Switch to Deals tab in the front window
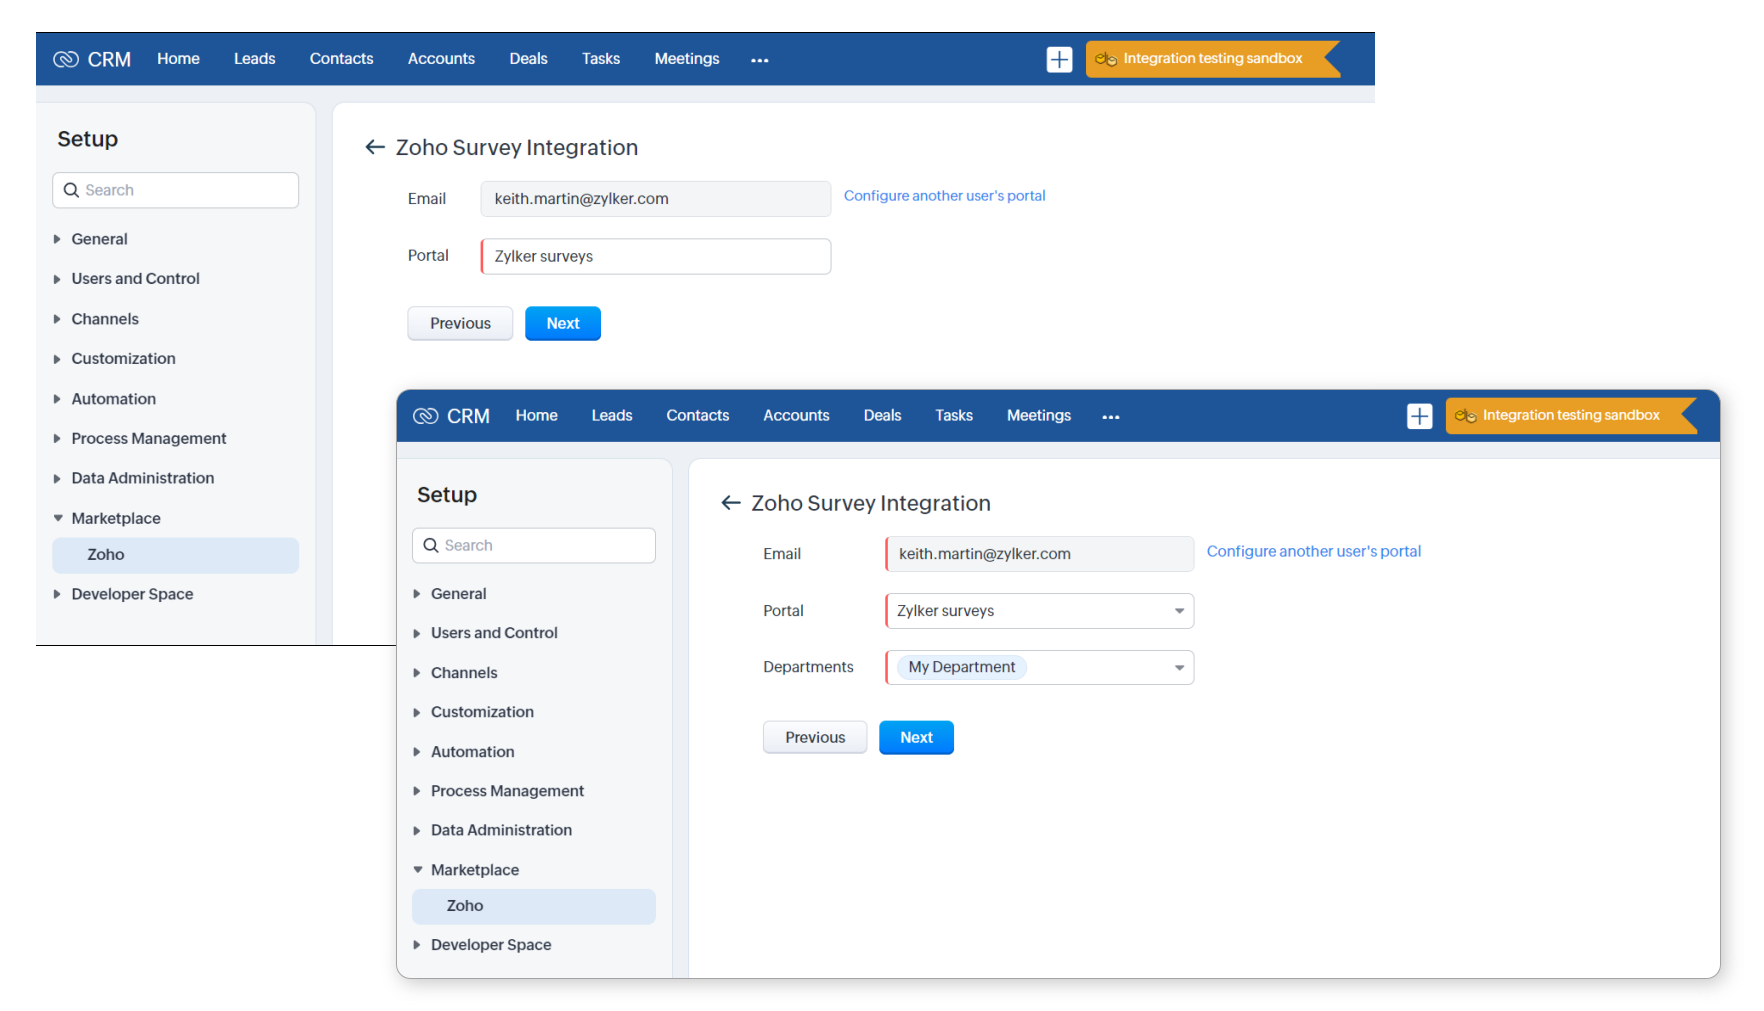This screenshot has height=1011, width=1764. pos(883,415)
